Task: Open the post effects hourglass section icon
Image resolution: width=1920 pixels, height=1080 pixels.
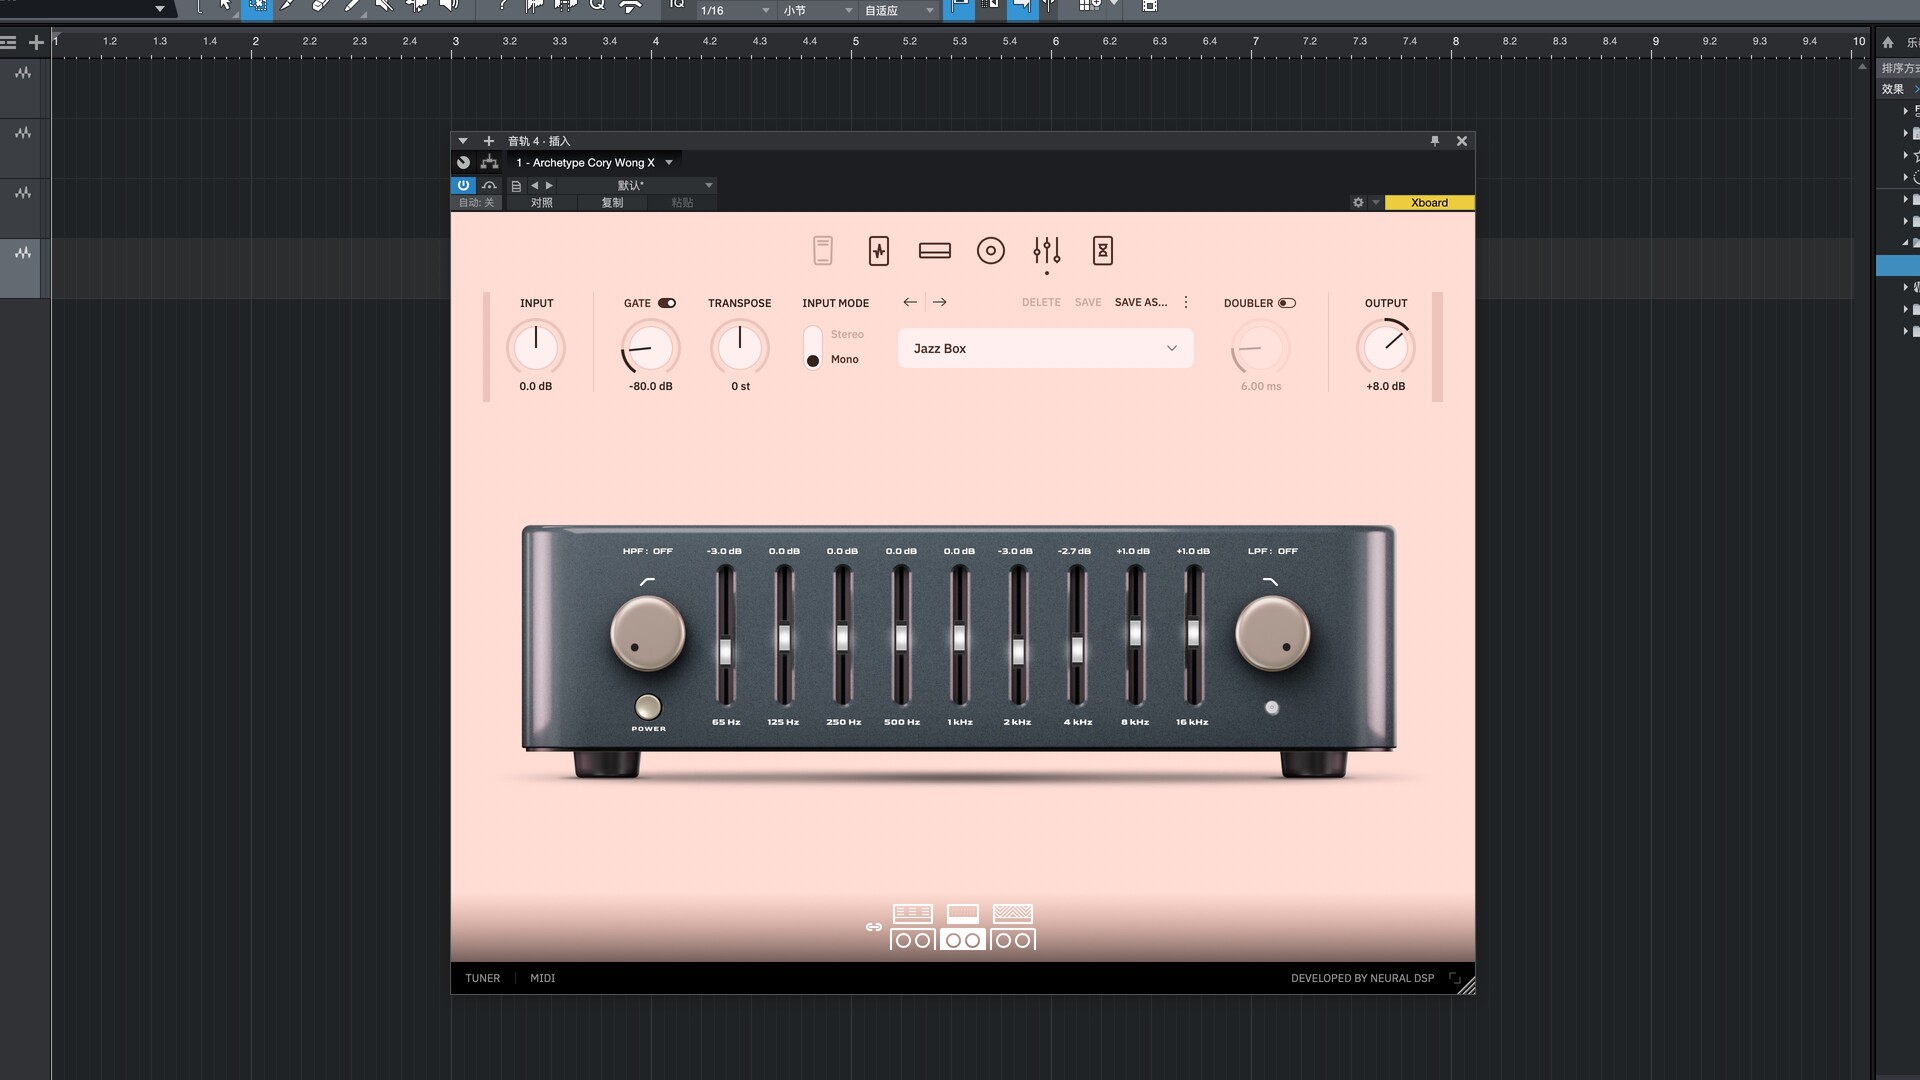Action: coord(1102,251)
